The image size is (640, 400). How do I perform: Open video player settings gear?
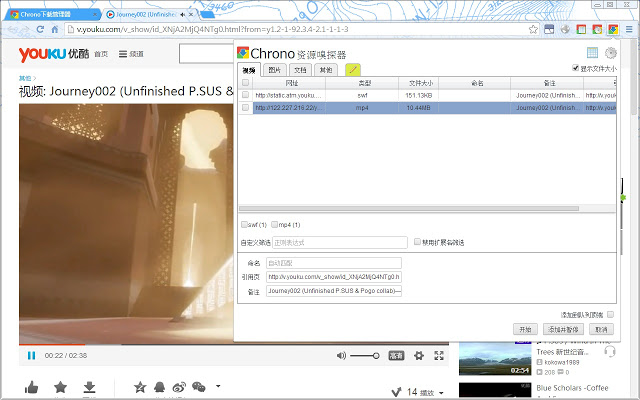coord(419,356)
